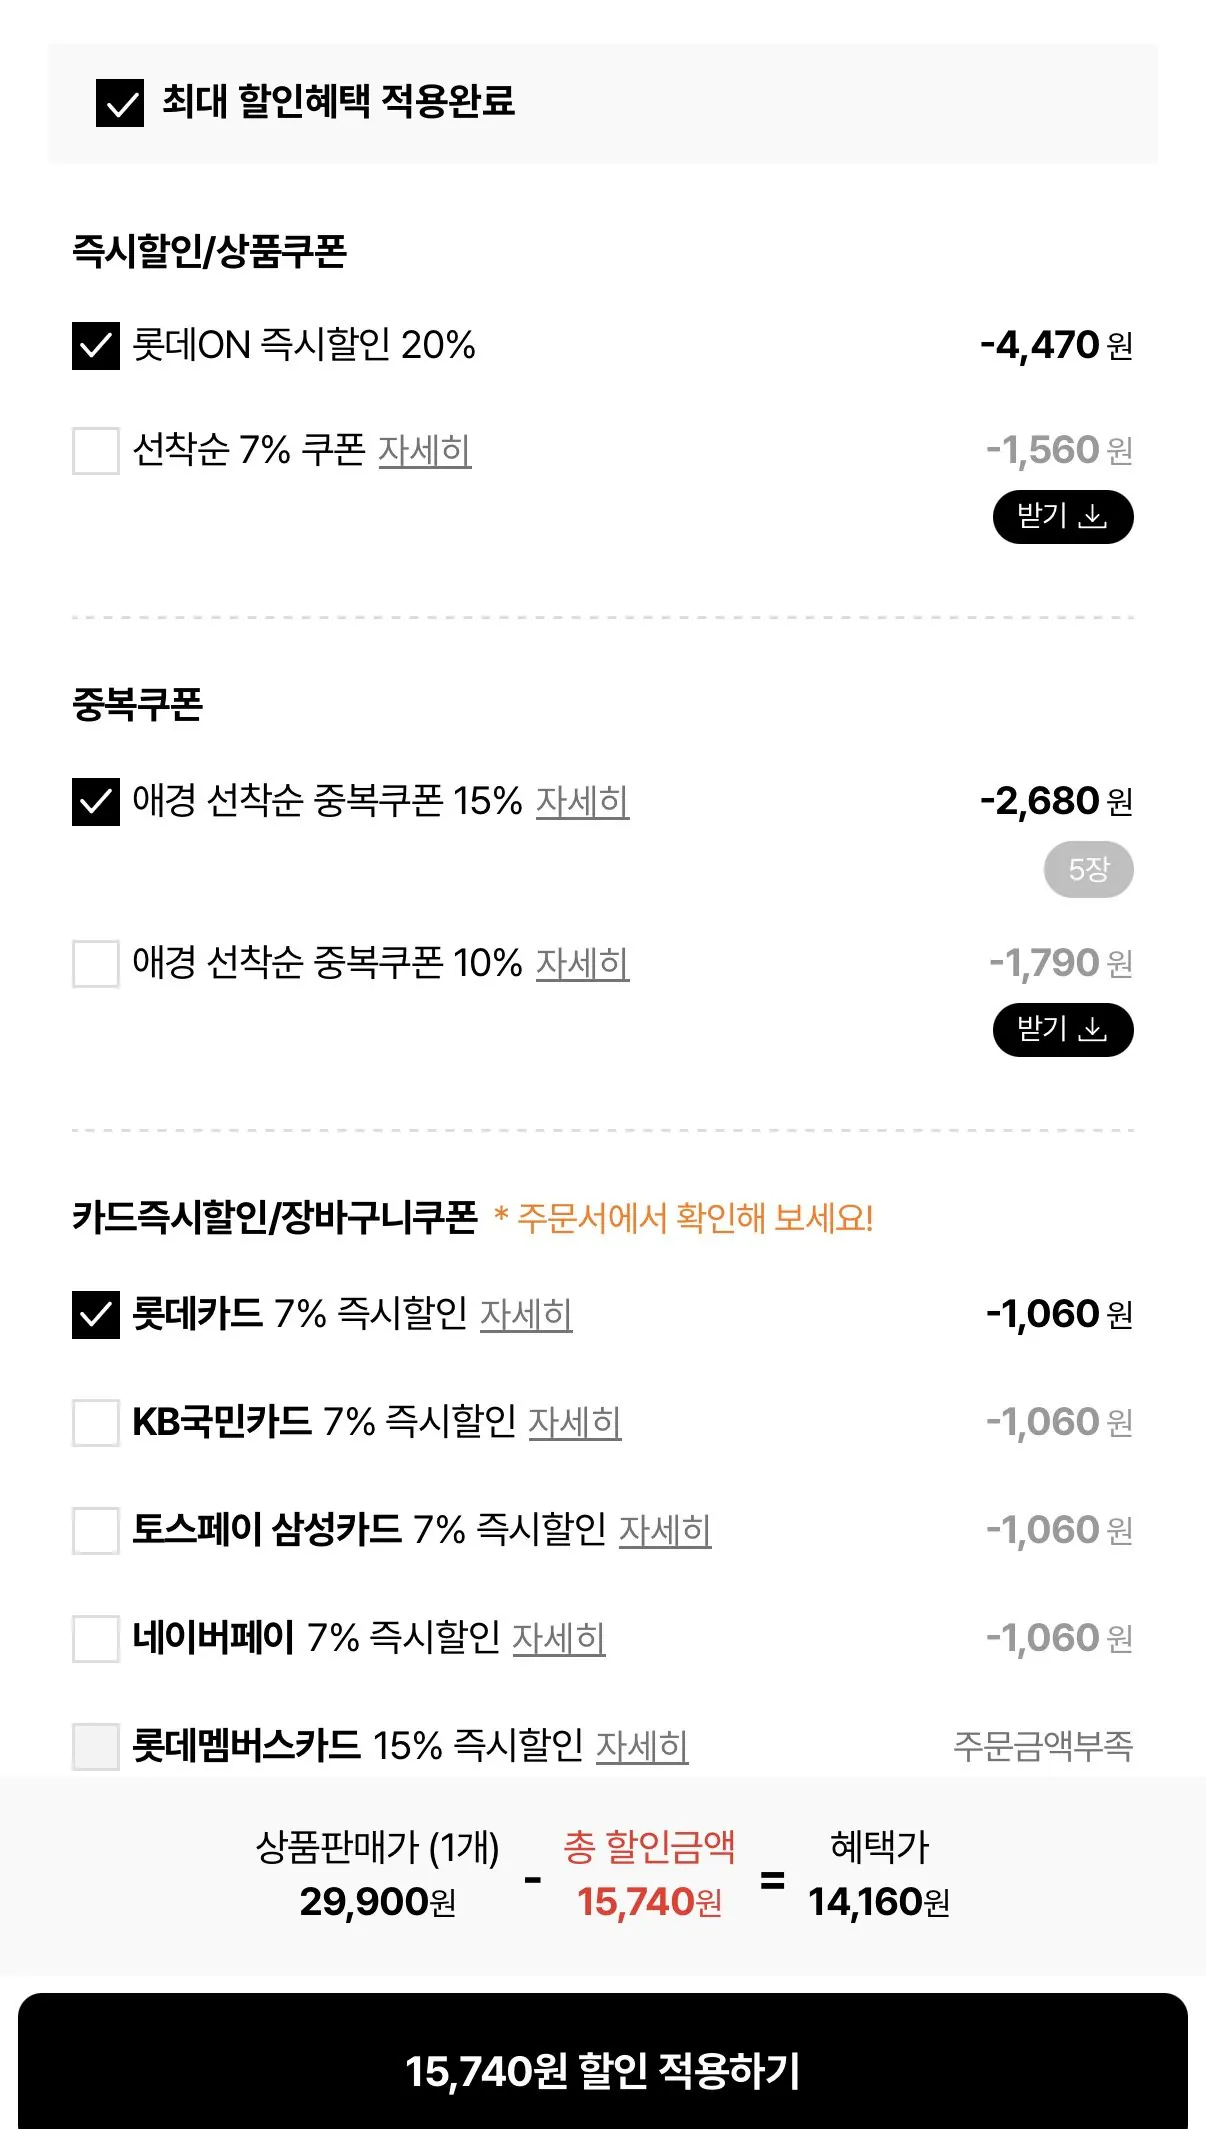
Task: Check 애경 선착순 중복쿠폰 10% checkbox
Action: [x=96, y=964]
